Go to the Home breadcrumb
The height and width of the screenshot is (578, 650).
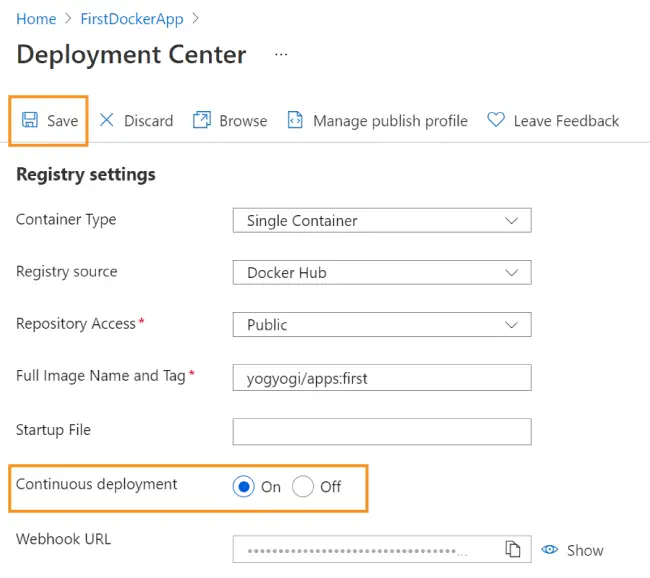click(36, 19)
